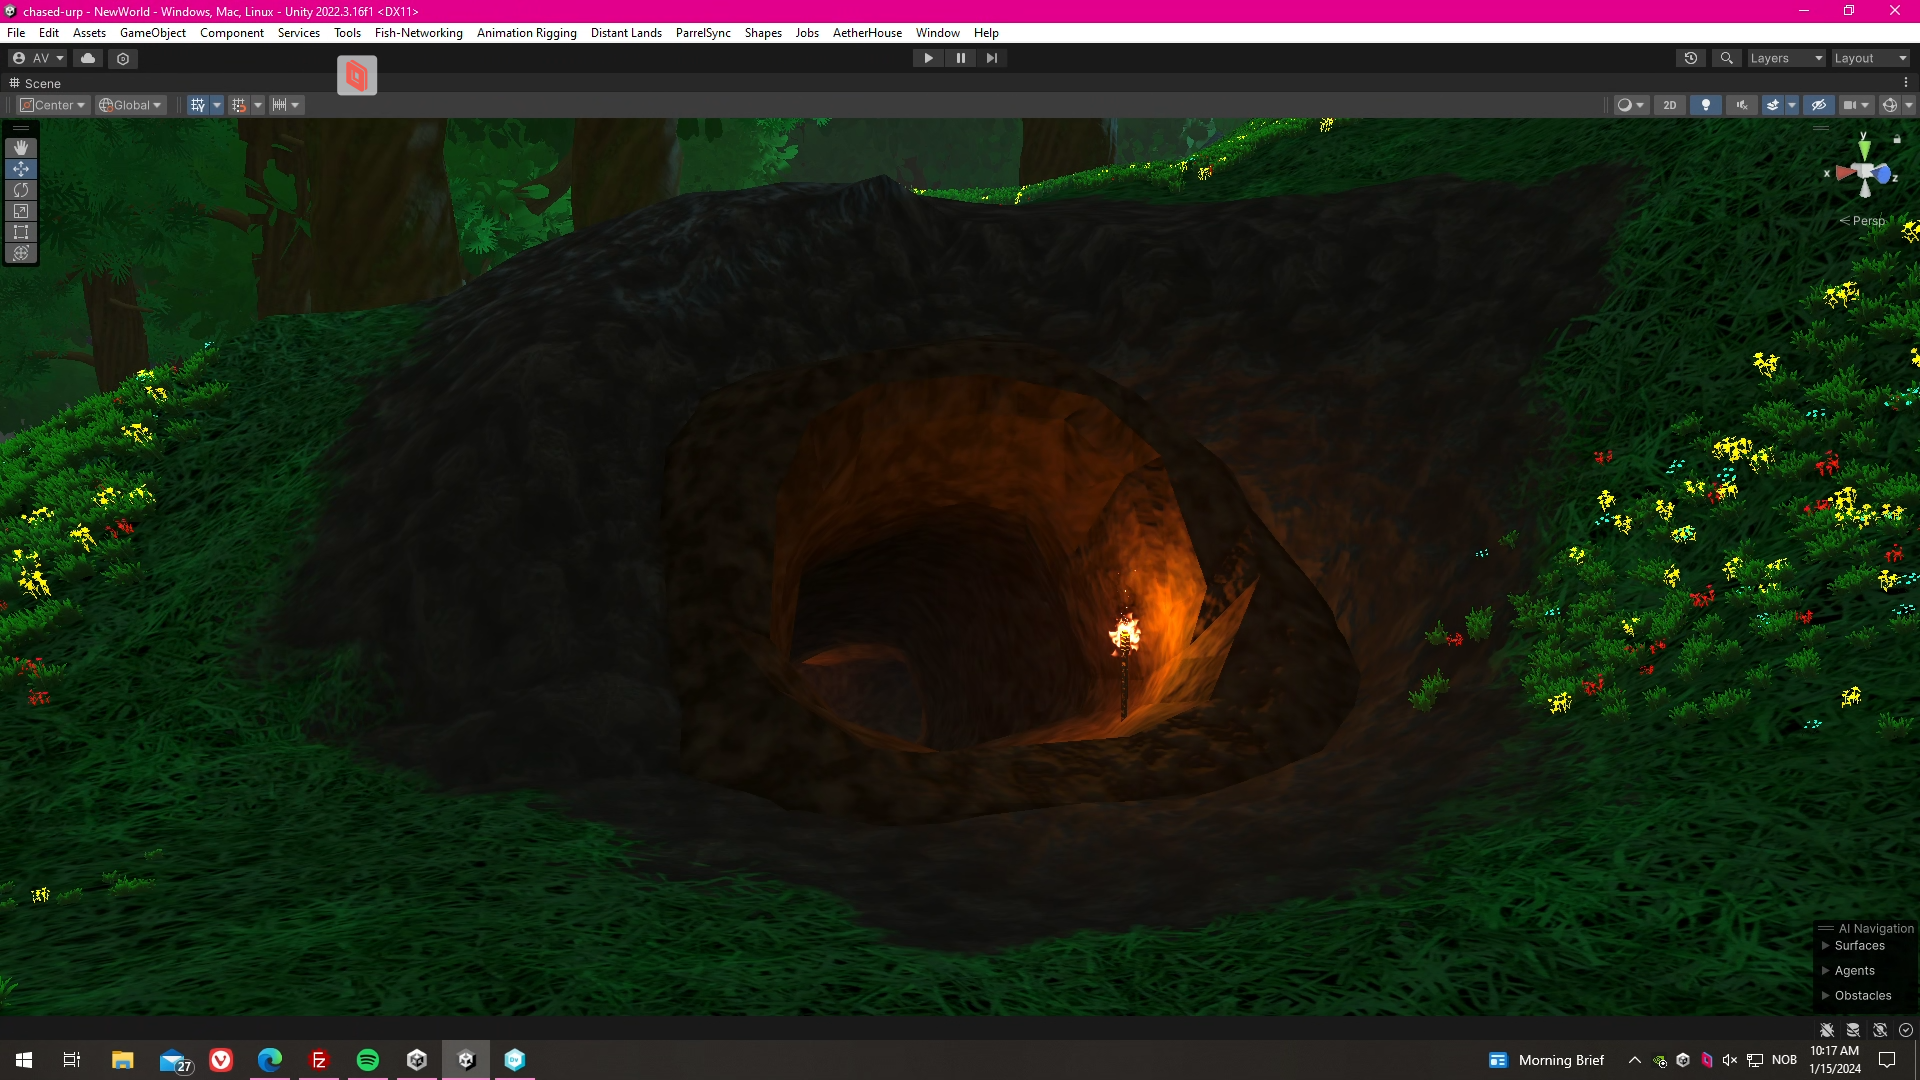
Task: Open the Fish-Networking menu
Action: (418, 33)
